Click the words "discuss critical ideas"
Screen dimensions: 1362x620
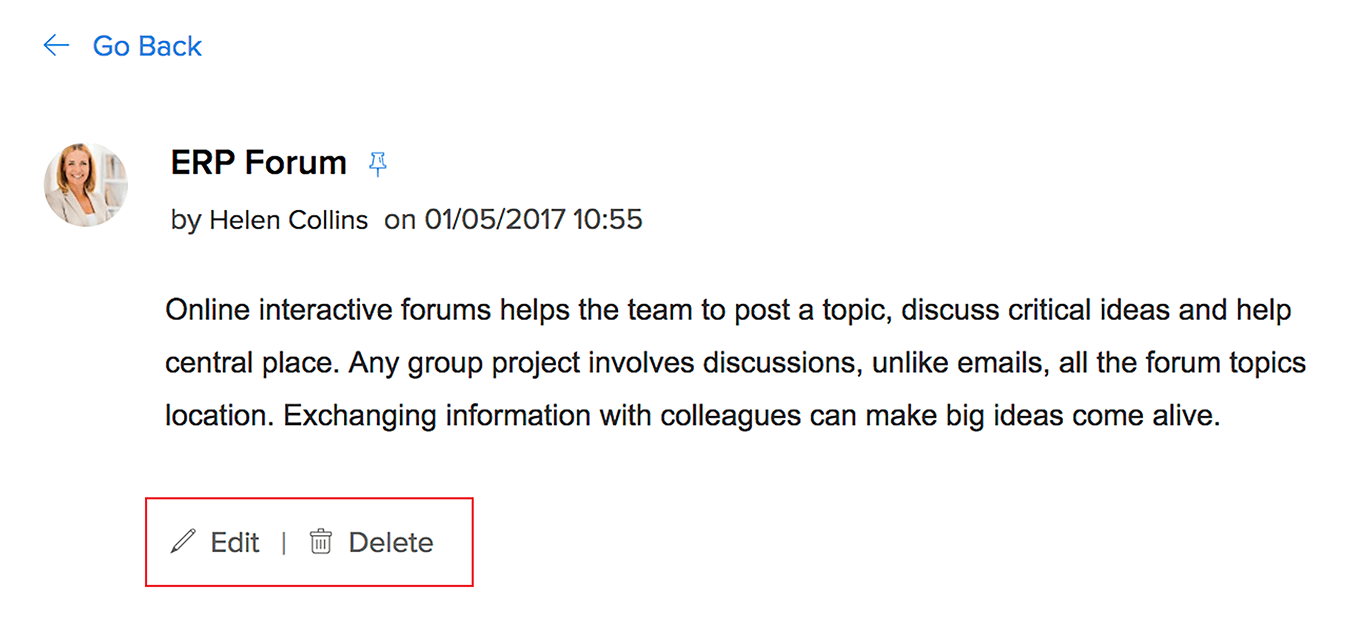pyautogui.click(x=1035, y=310)
